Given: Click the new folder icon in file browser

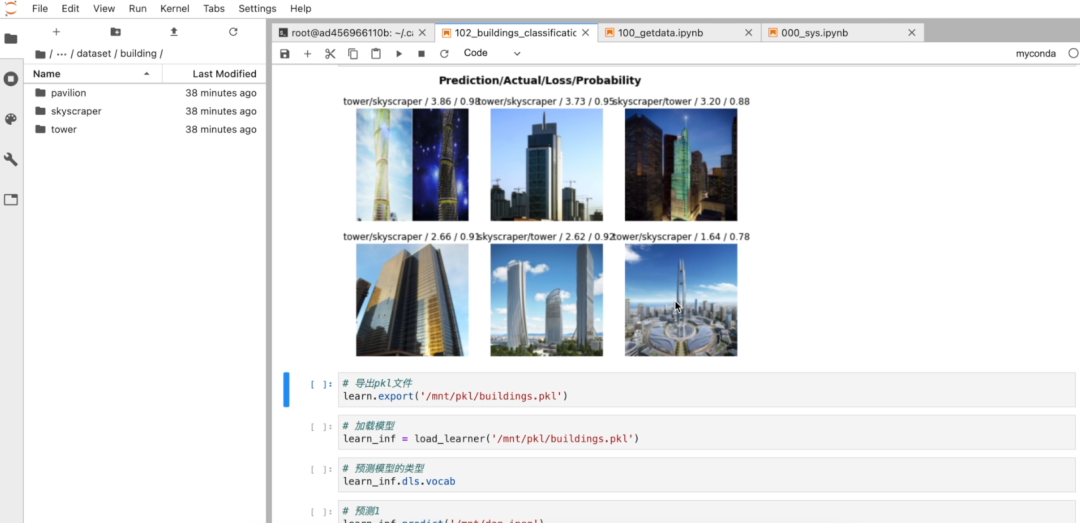Looking at the screenshot, I should coord(115,32).
